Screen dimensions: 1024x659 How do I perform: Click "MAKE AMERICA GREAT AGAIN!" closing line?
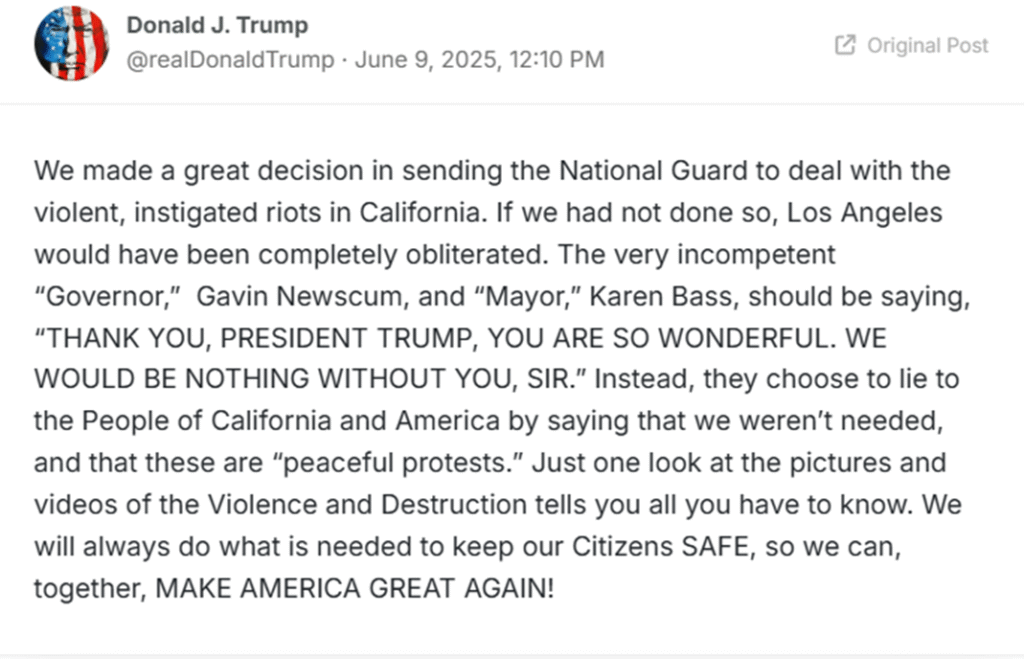(x=355, y=588)
